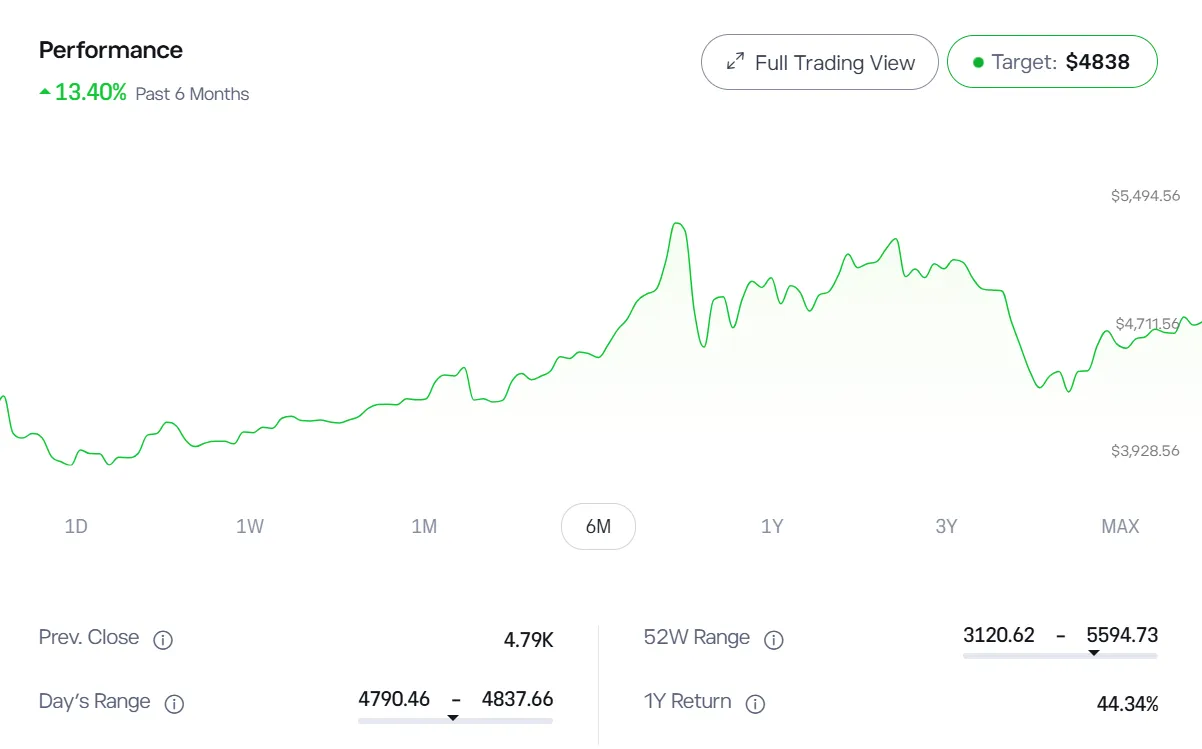Click the $4,711.56 axis label
The height and width of the screenshot is (749, 1202).
point(1147,324)
